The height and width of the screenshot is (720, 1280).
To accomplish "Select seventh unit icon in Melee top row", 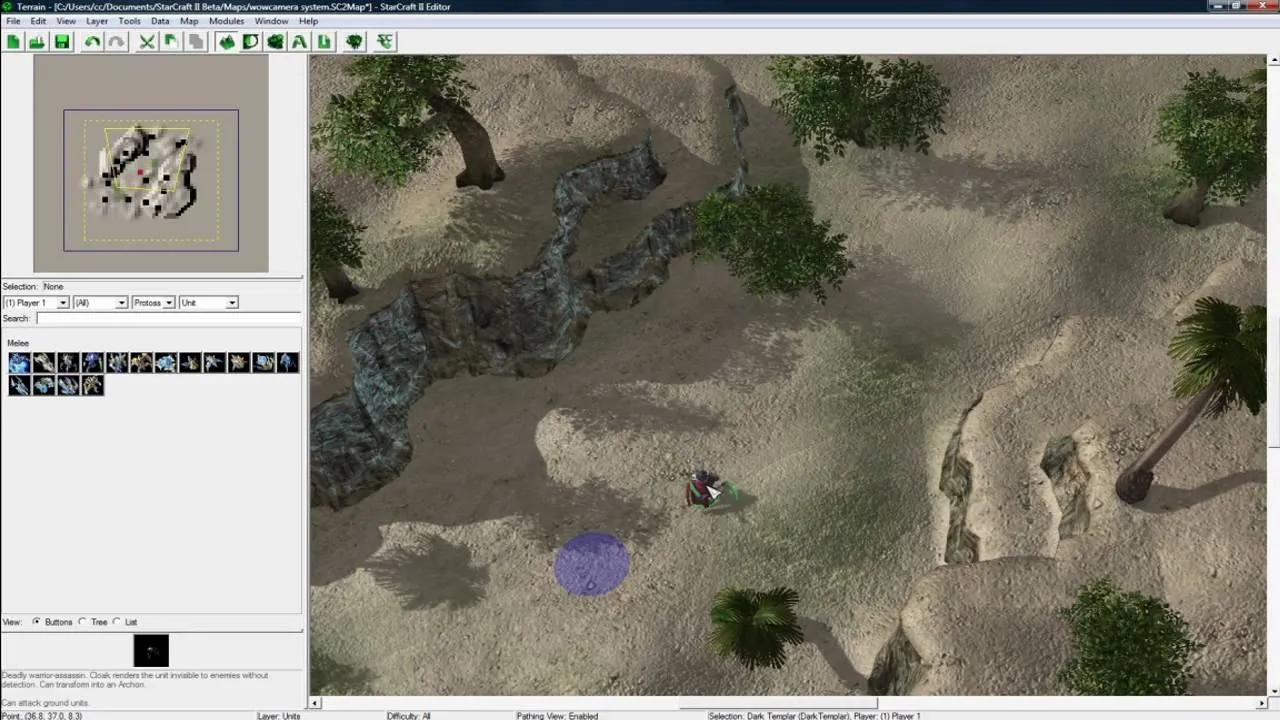I will tap(166, 362).
